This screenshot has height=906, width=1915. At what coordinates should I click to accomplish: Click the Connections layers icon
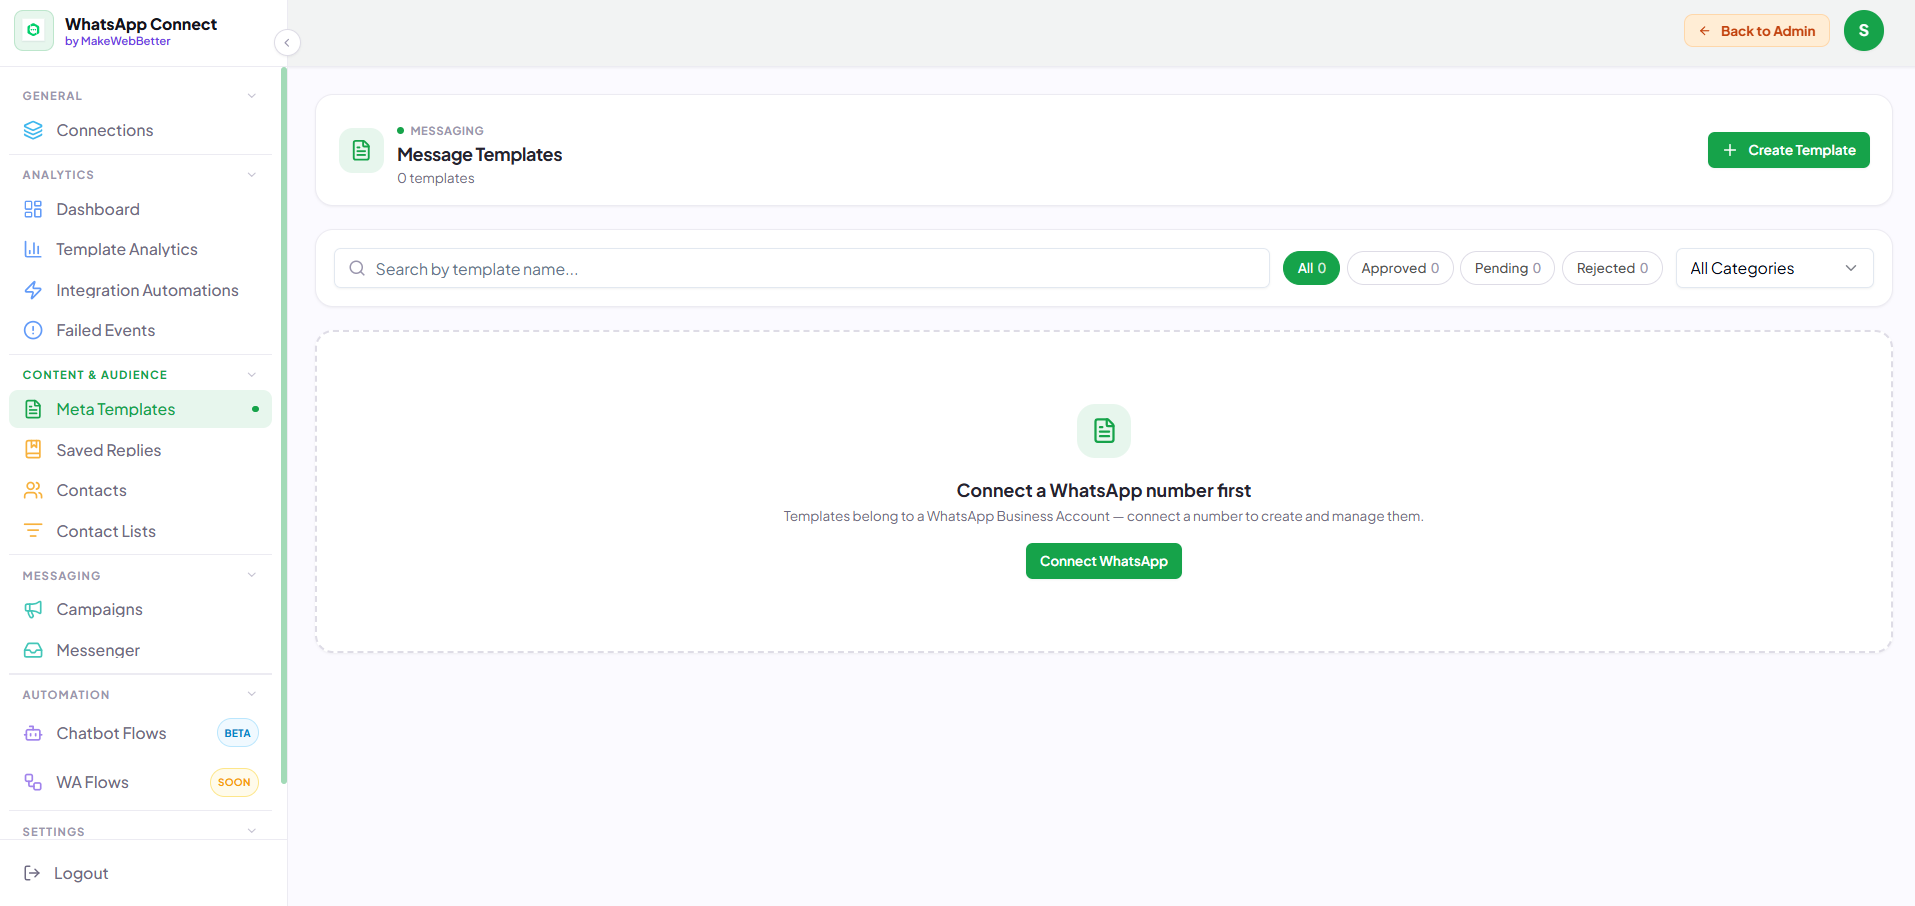(33, 130)
